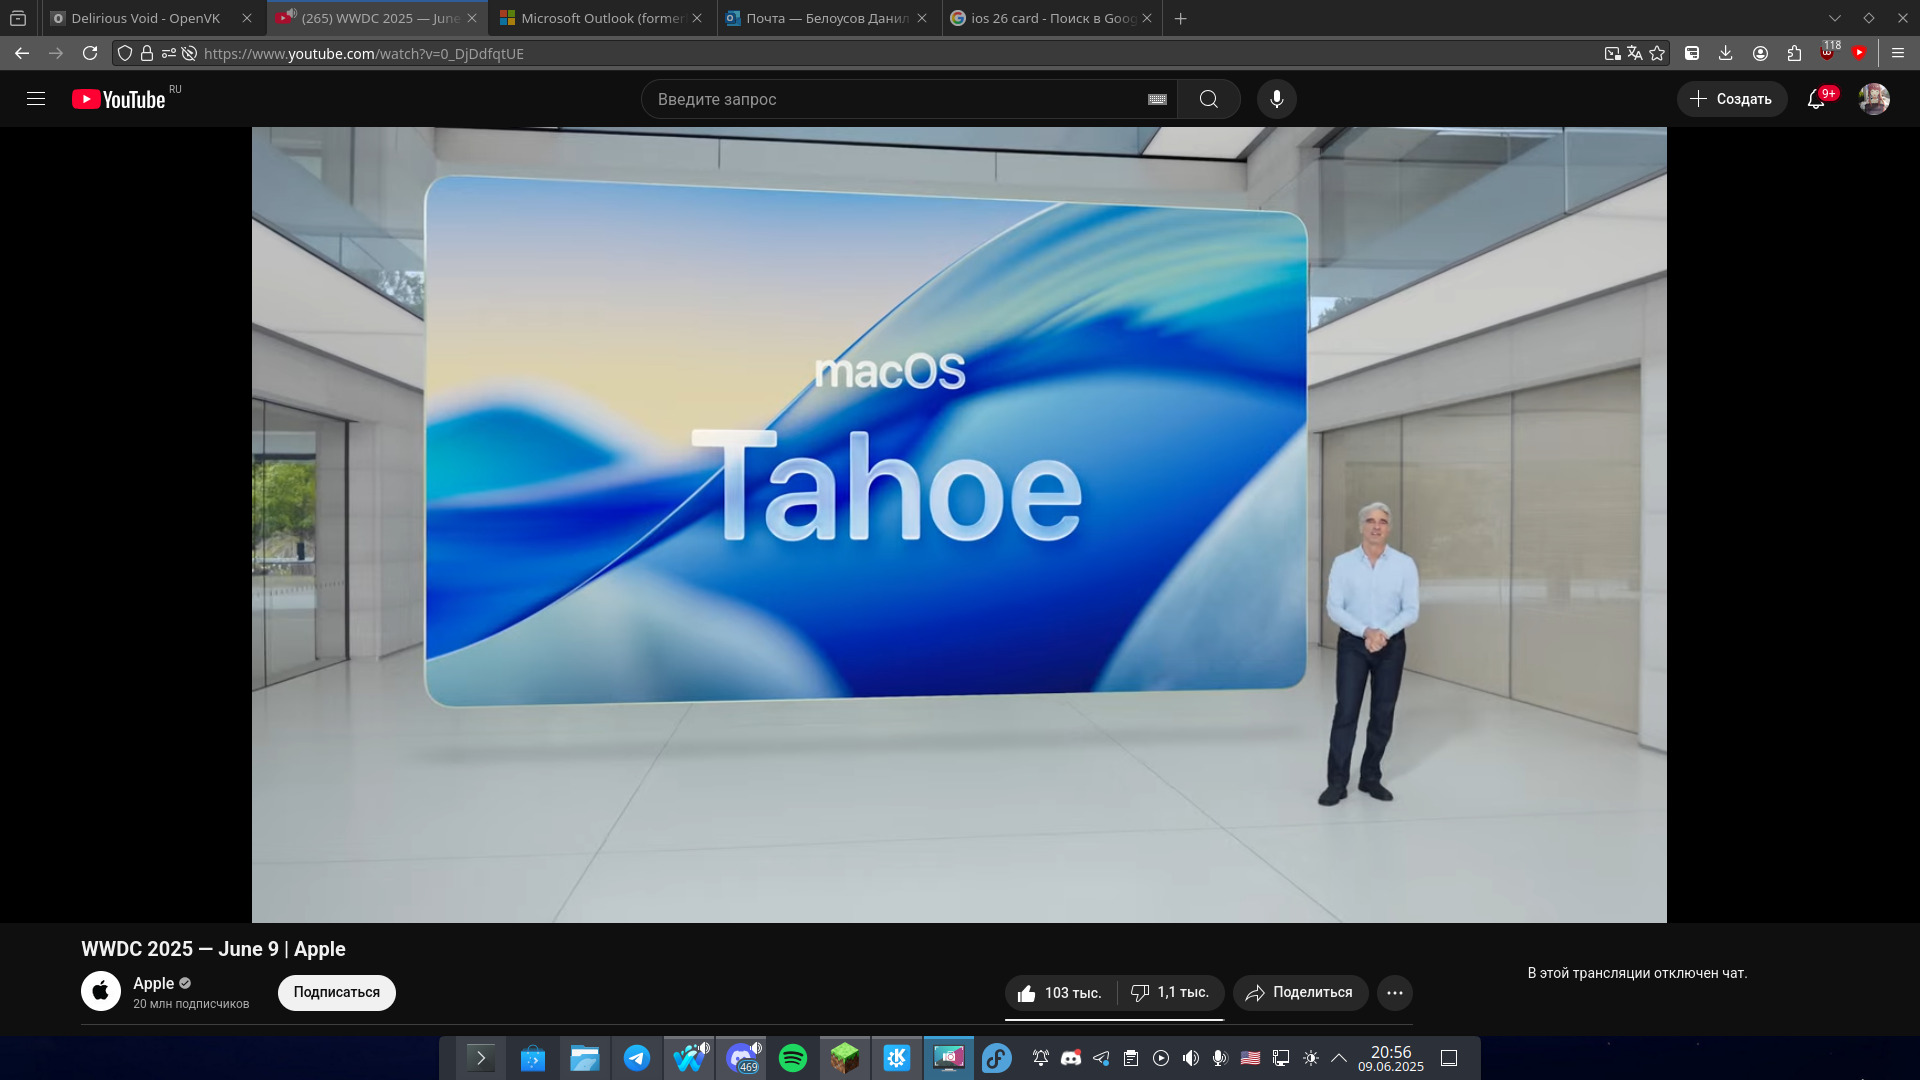The height and width of the screenshot is (1080, 1920).
Task: Translate this page via address bar icon
Action: (1635, 53)
